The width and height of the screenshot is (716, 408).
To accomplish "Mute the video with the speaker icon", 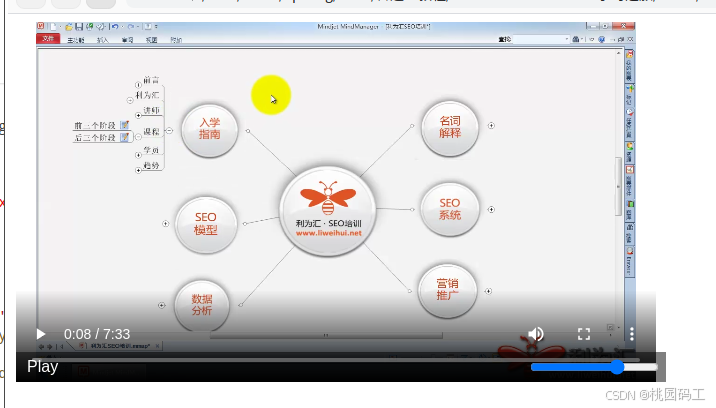I will [x=536, y=334].
